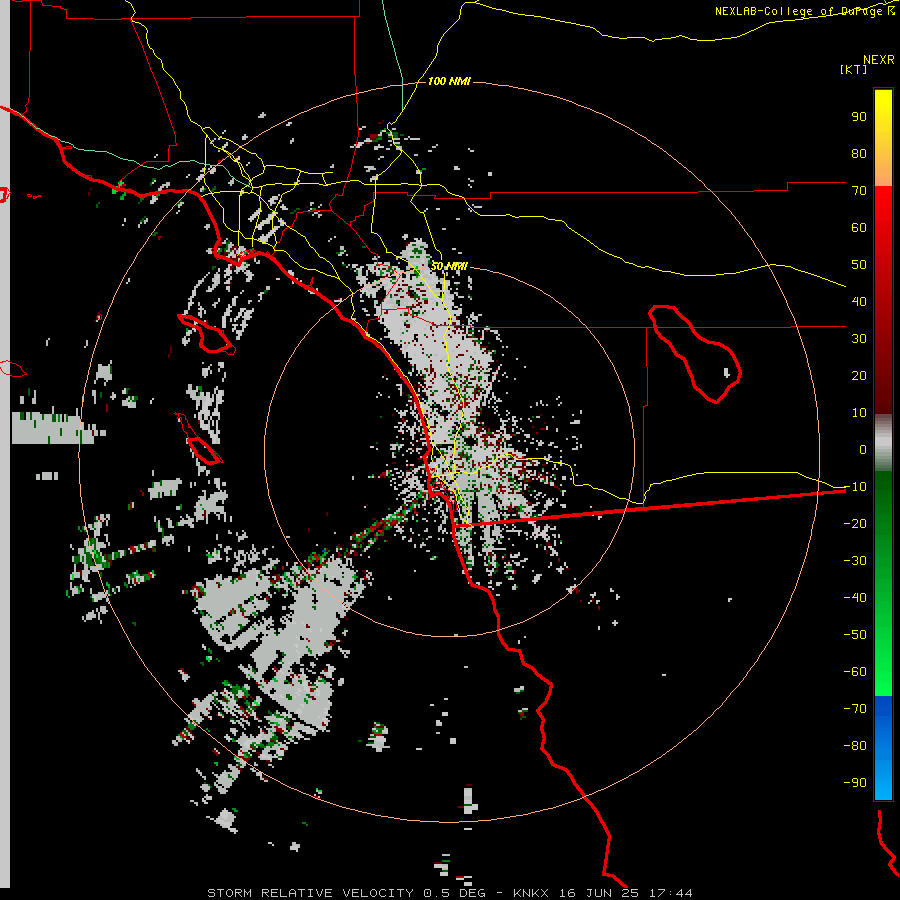The image size is (900, 900).
Task: Select the -20 value on velocity scale
Action: pyautogui.click(x=855, y=523)
